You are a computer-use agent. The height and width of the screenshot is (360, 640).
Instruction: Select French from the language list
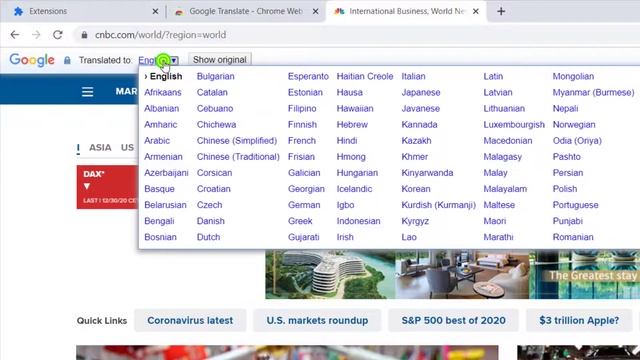click(302, 140)
